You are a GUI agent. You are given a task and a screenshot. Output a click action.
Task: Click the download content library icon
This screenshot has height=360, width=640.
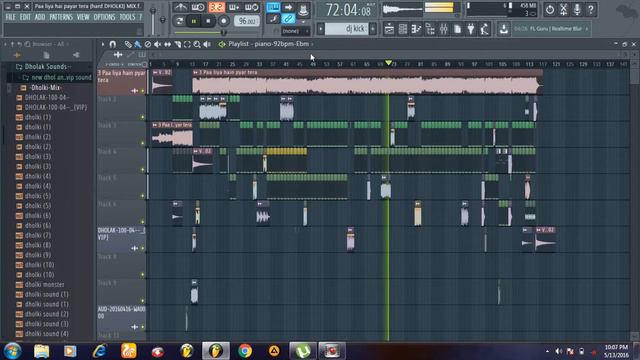(504, 29)
